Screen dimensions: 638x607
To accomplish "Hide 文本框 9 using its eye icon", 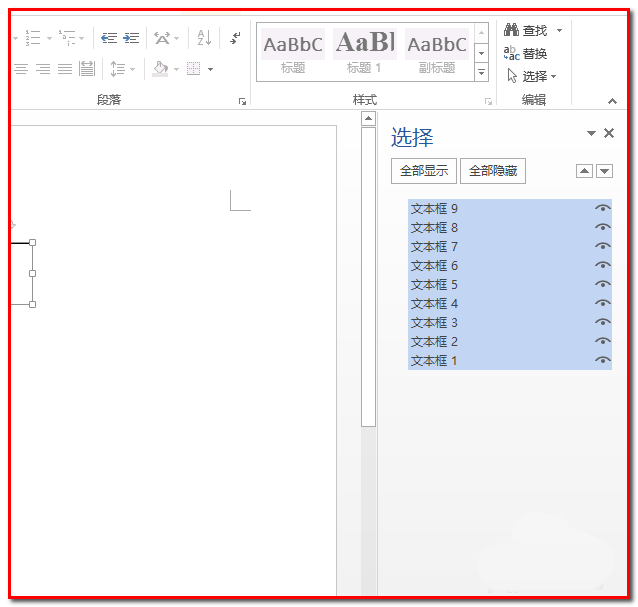I will (602, 209).
